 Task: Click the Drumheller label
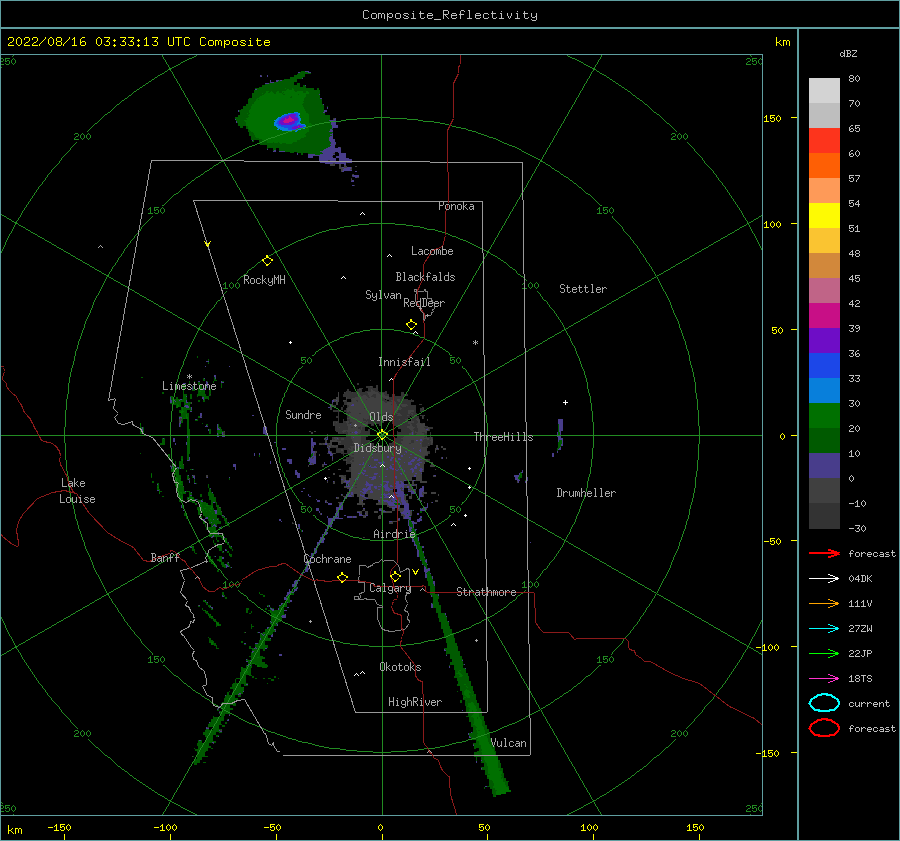coord(586,493)
